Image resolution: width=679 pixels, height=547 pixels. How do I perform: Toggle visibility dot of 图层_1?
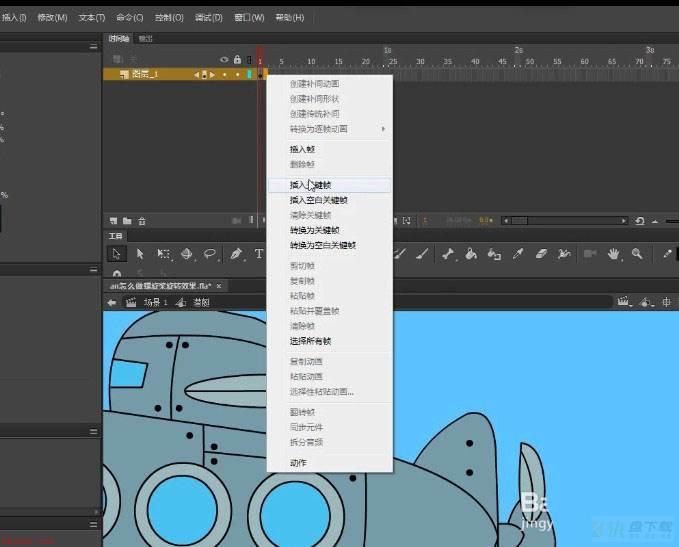tap(224, 74)
